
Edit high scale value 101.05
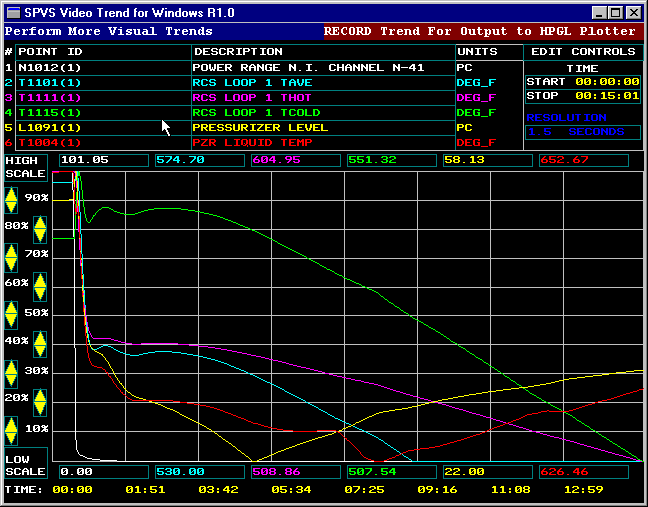click(x=104, y=160)
